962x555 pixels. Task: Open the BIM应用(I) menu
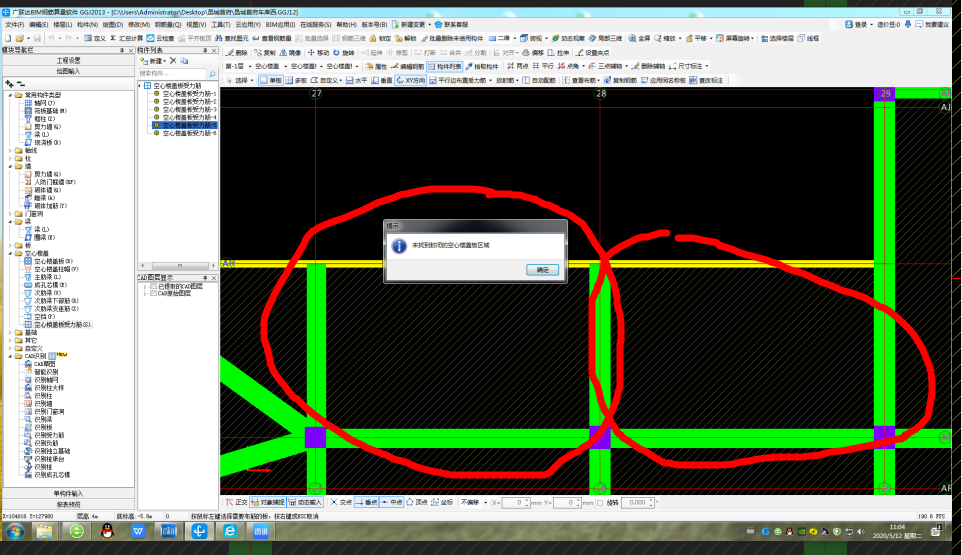tap(280, 25)
